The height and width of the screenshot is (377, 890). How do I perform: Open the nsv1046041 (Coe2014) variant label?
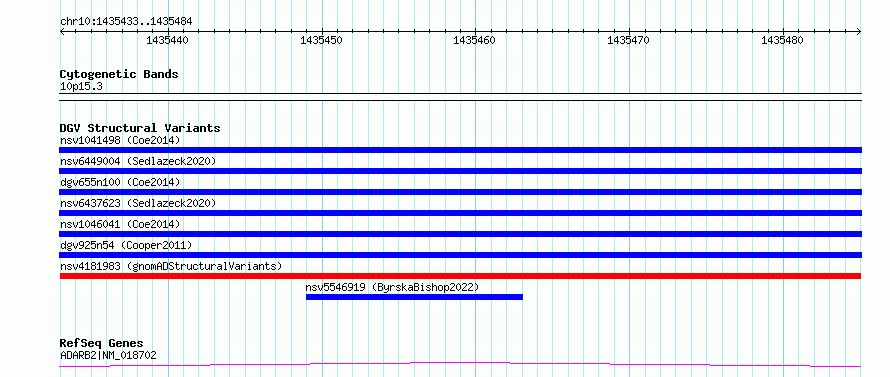[120, 224]
